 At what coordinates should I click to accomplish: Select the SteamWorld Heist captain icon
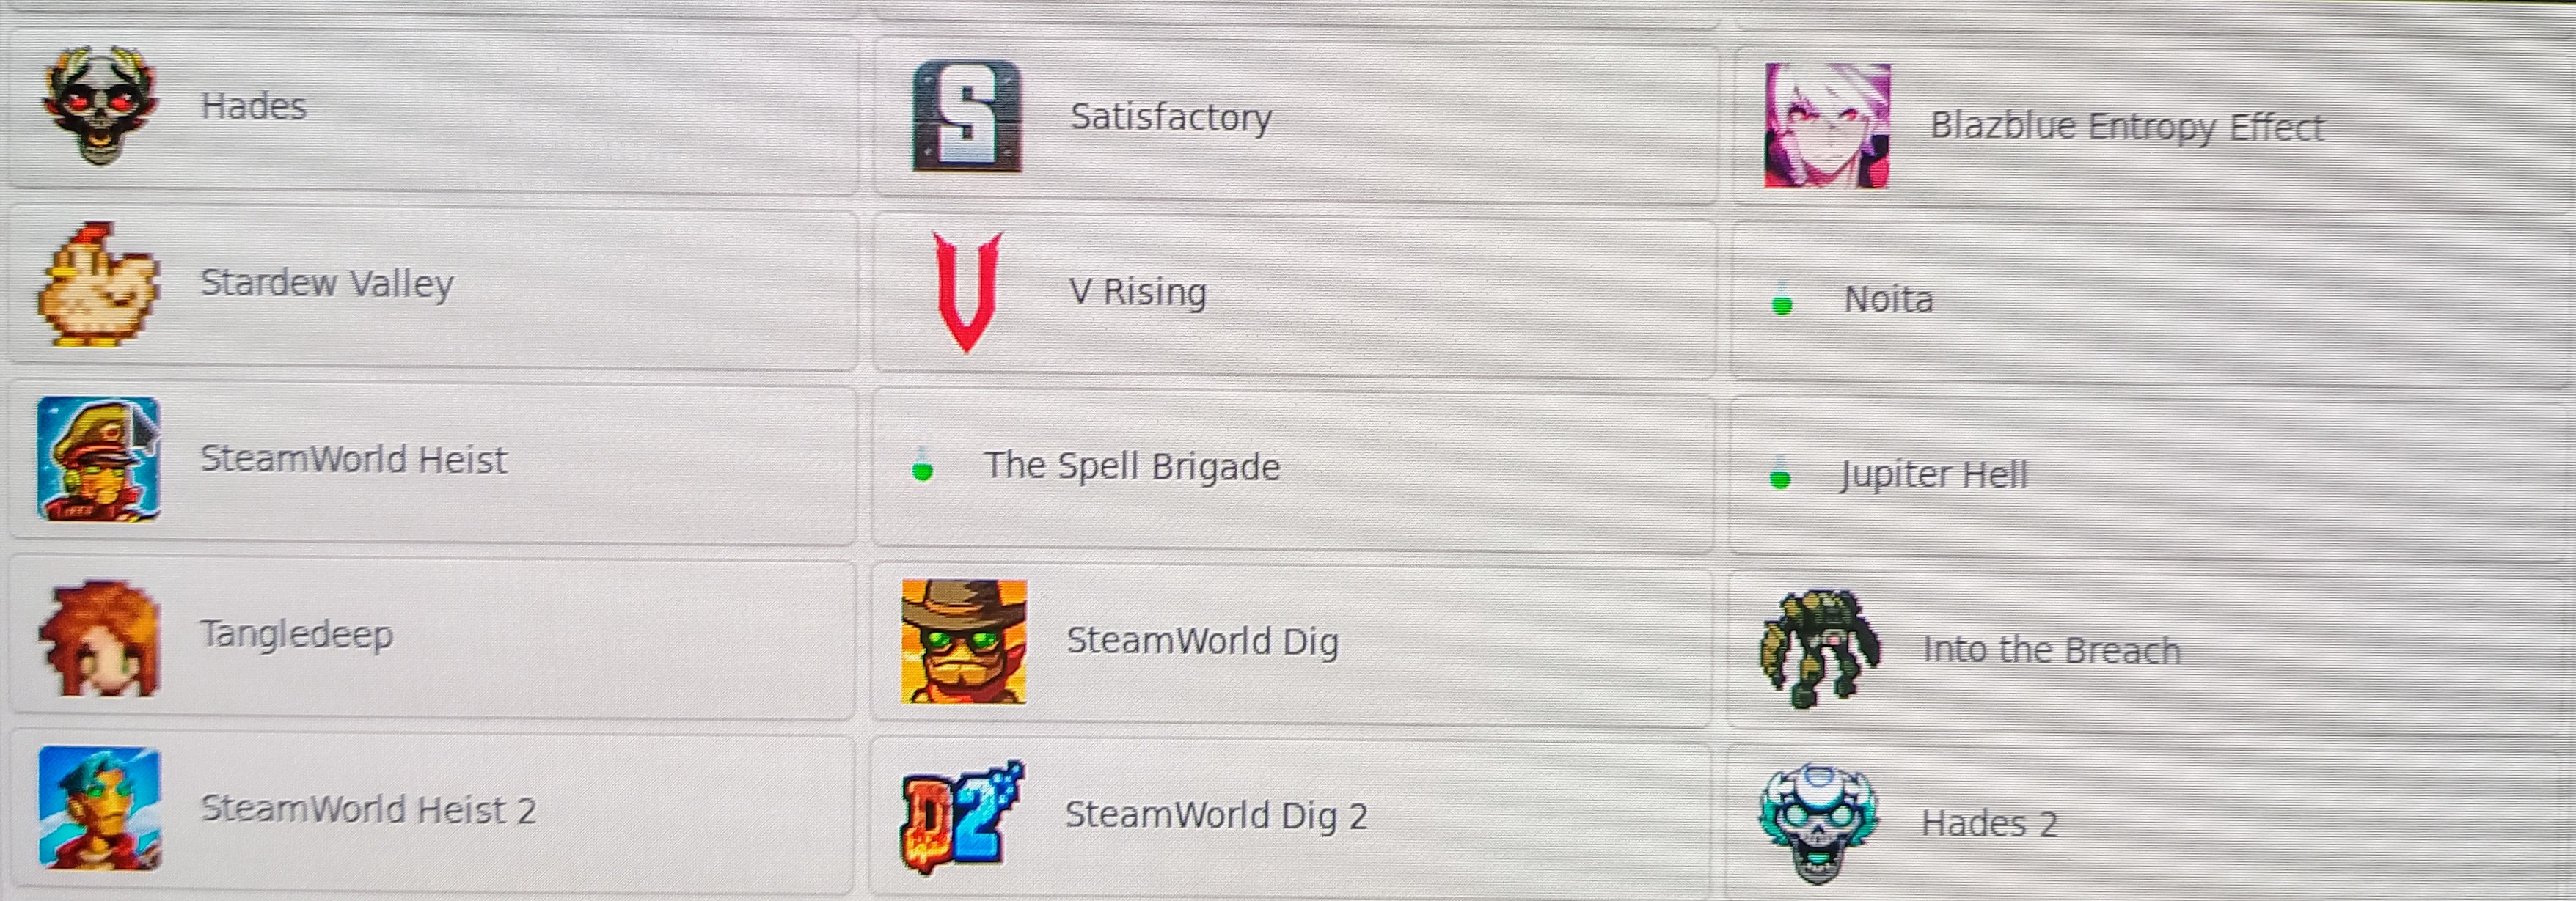pyautogui.click(x=98, y=459)
